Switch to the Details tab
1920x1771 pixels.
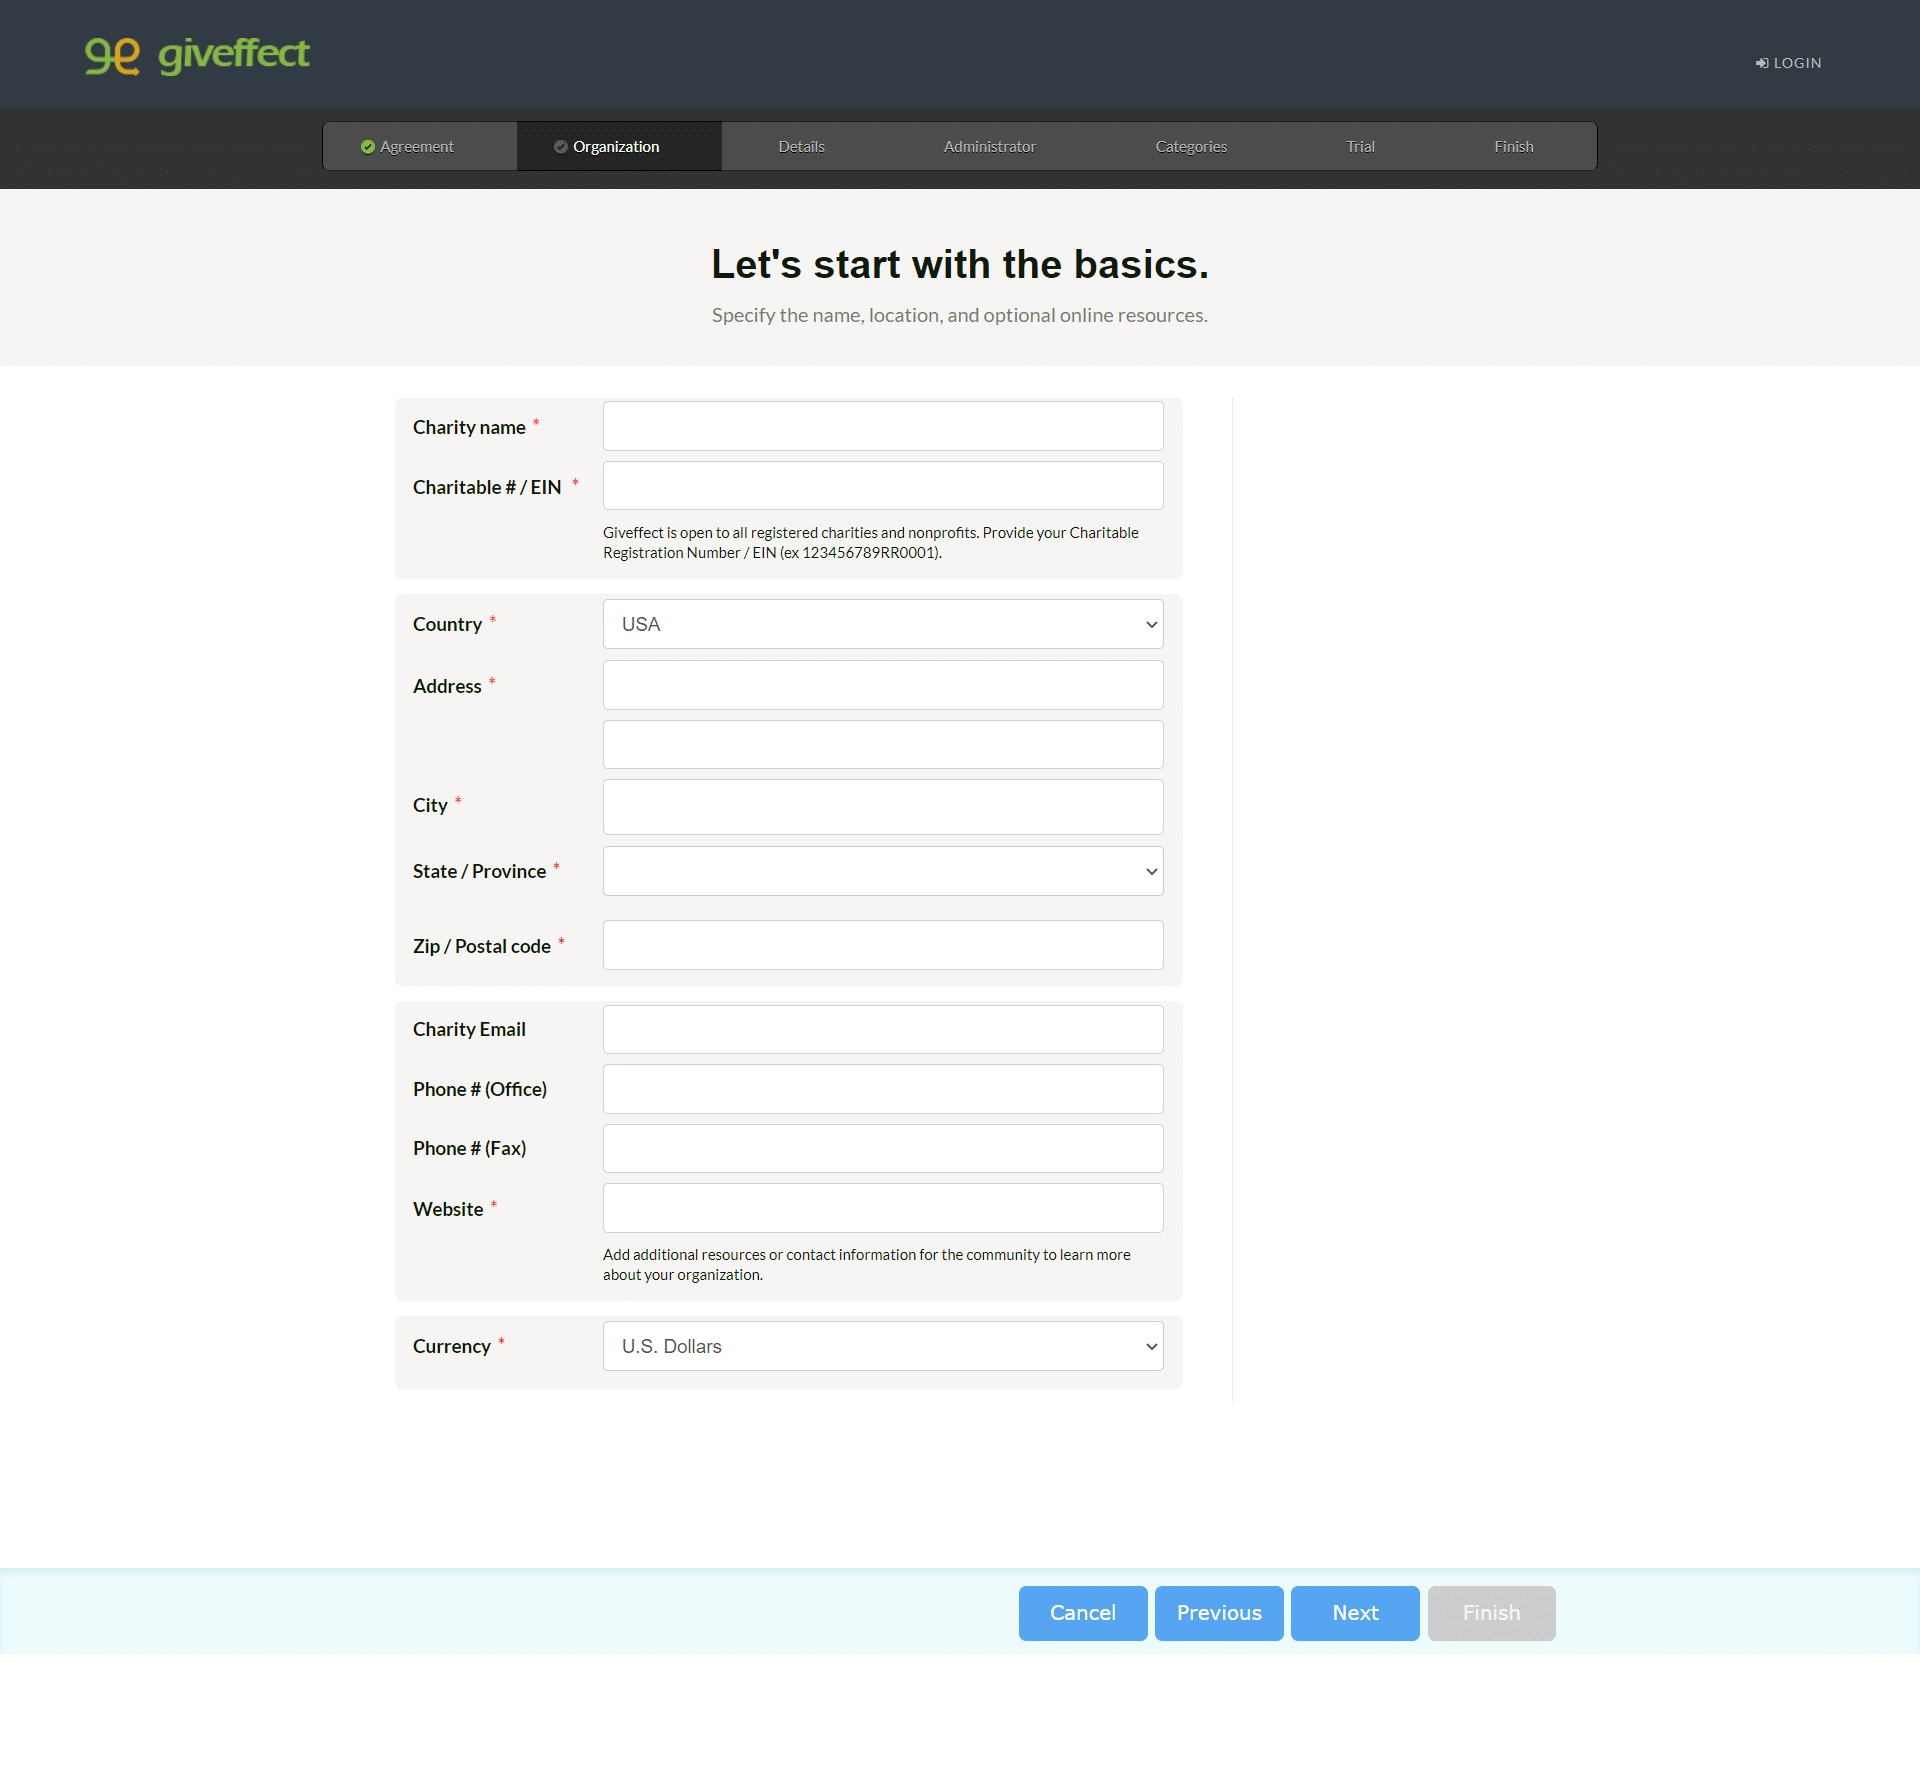[x=803, y=145]
